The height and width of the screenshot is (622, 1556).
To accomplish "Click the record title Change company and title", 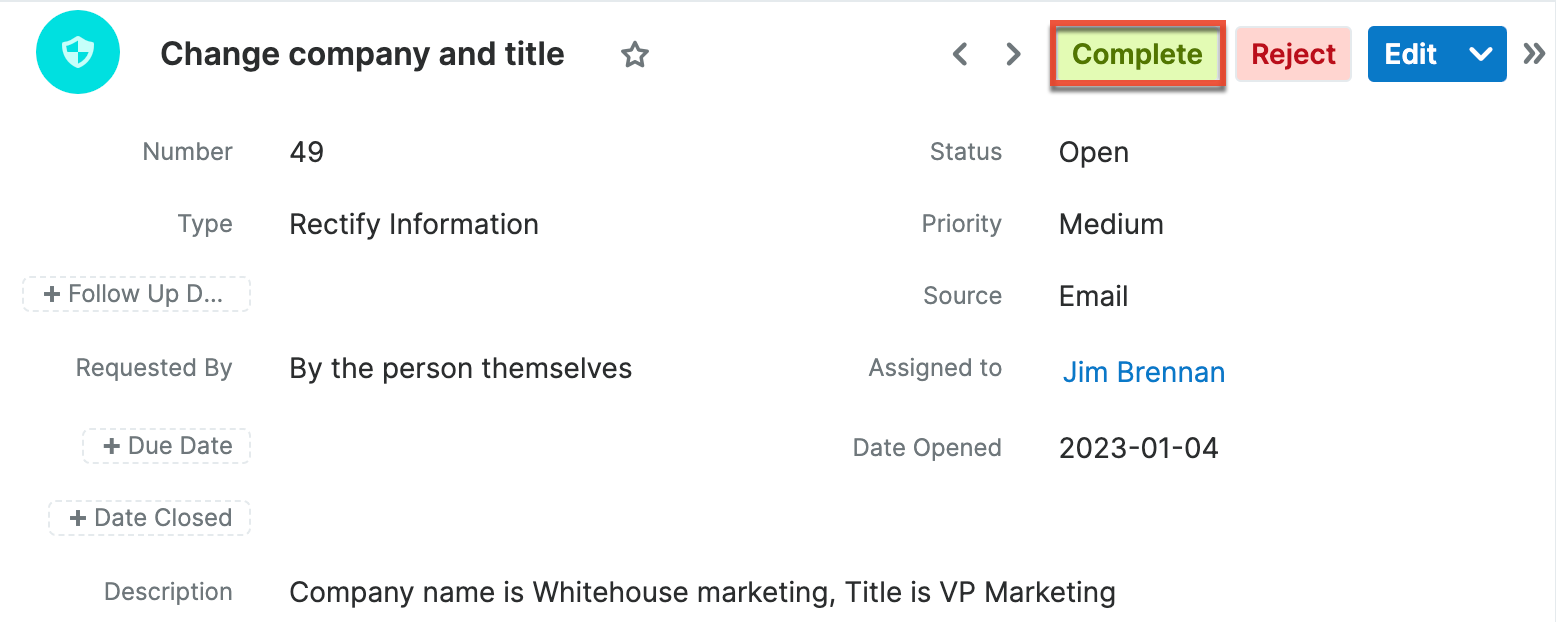I will 362,54.
